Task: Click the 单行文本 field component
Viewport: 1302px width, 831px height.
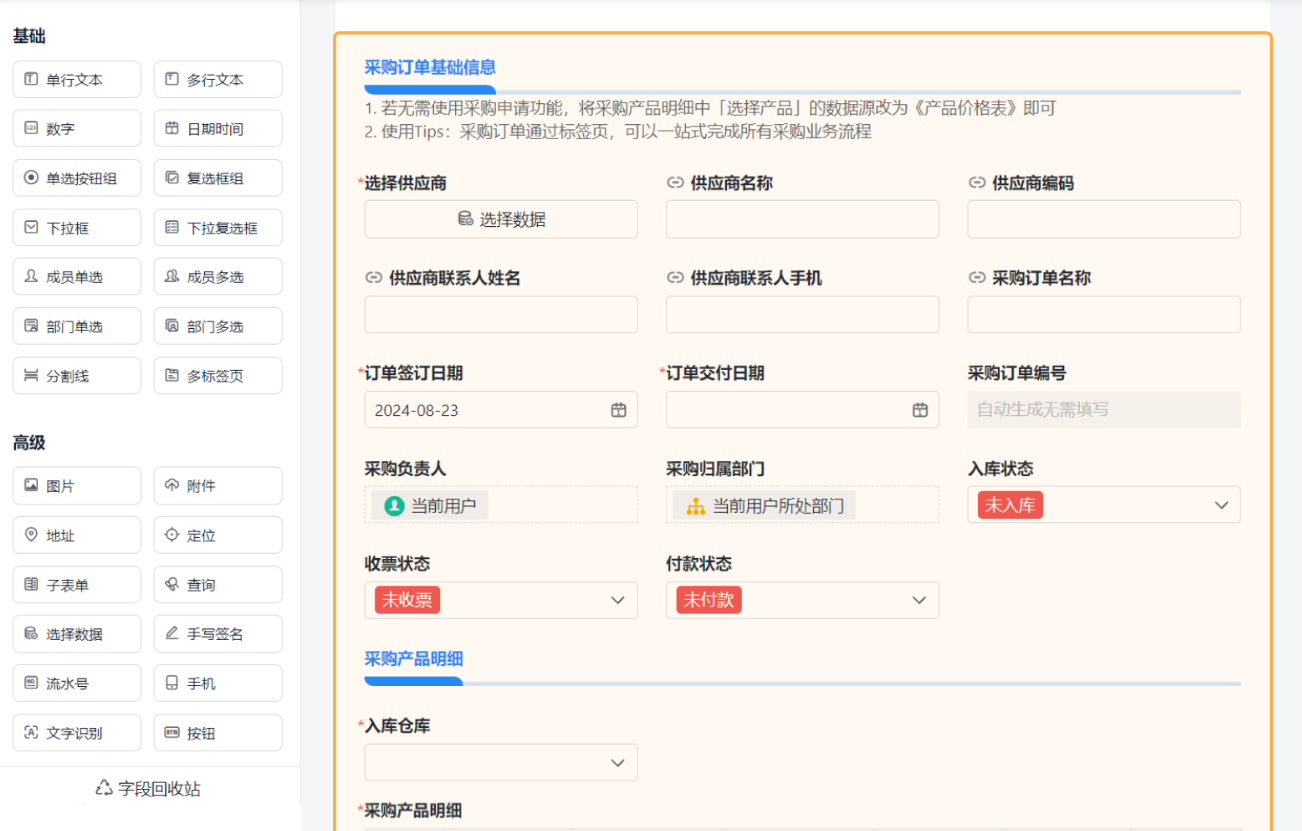Action: point(77,80)
